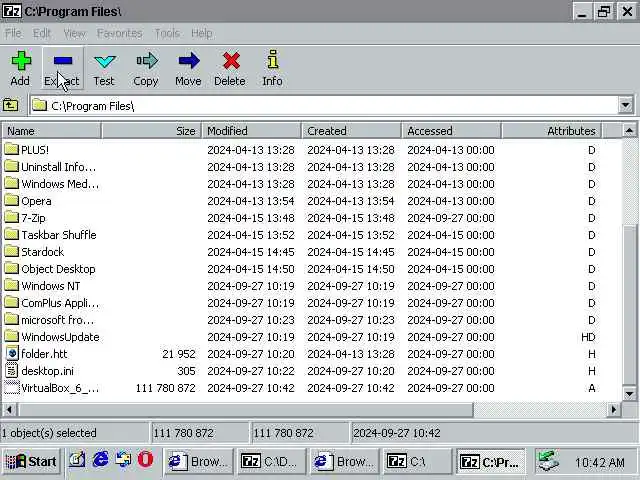640x480 pixels.
Task: Select the Taskbar Shuffle folder name
Action: pos(59,235)
